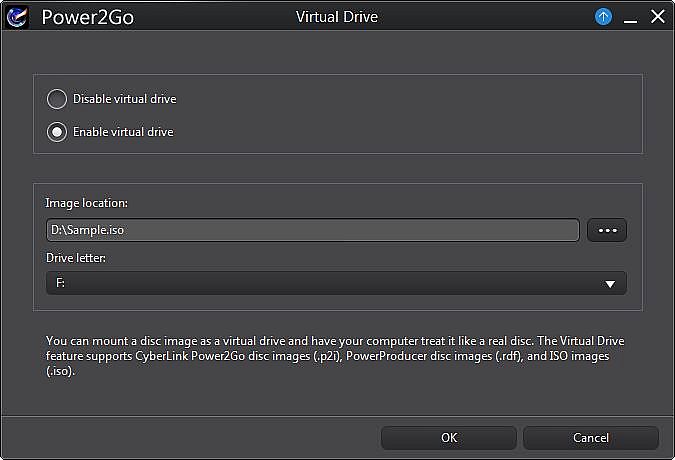This screenshot has height=460, width=675.
Task: Select the Enable virtual drive radio button
Action: pyautogui.click(x=57, y=131)
